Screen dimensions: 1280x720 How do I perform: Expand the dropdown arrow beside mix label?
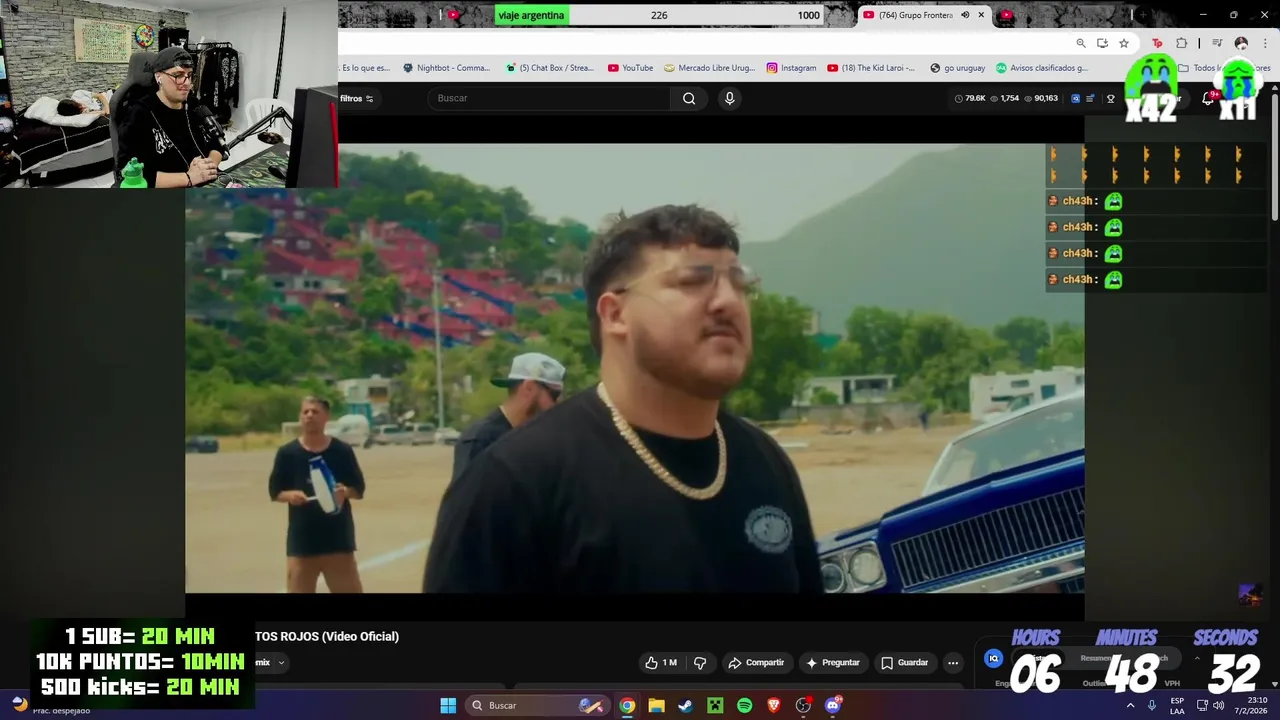(x=281, y=662)
